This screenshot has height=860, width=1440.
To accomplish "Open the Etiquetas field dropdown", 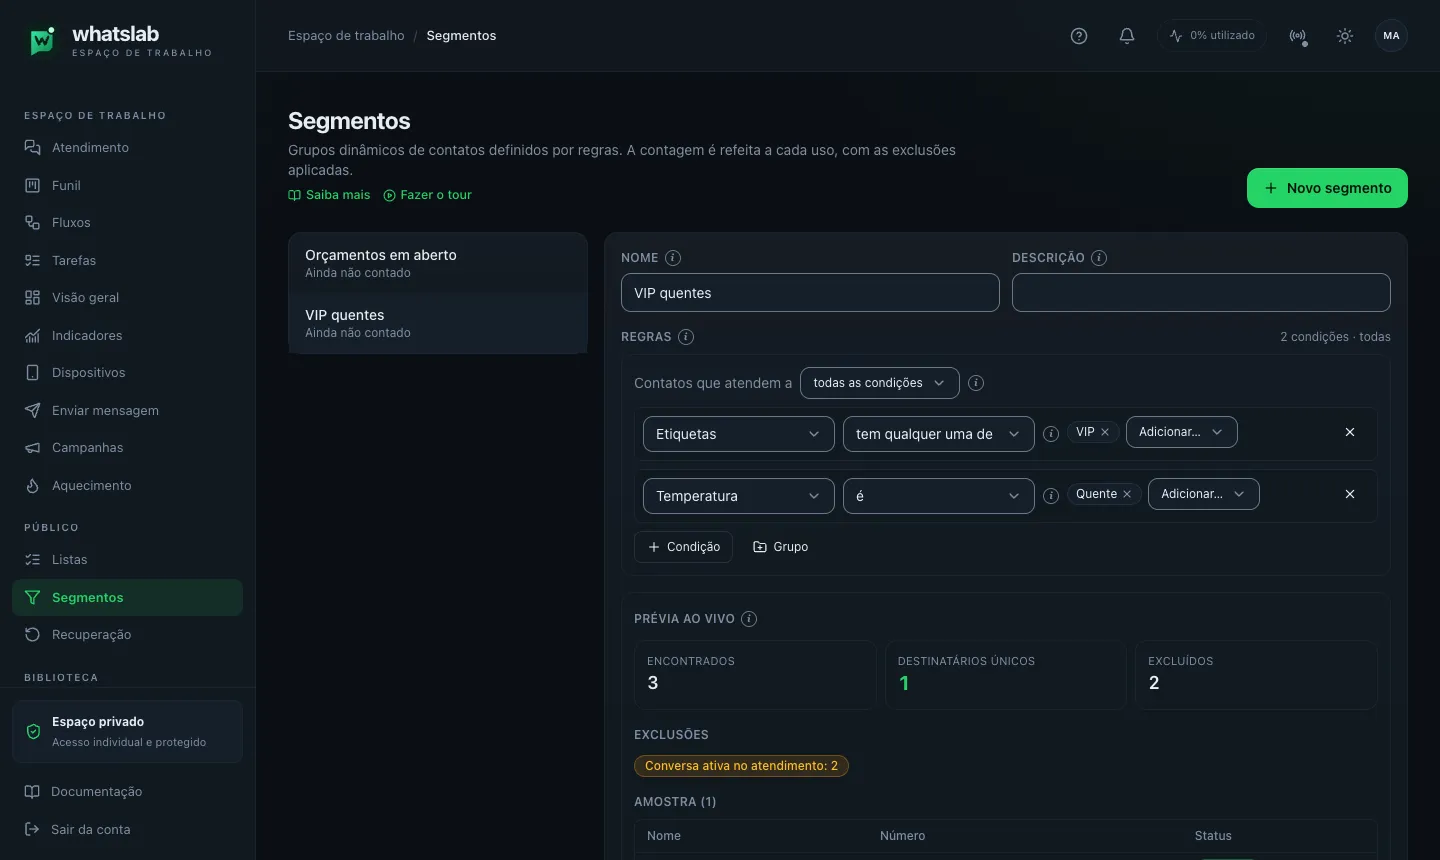I will tap(739, 434).
